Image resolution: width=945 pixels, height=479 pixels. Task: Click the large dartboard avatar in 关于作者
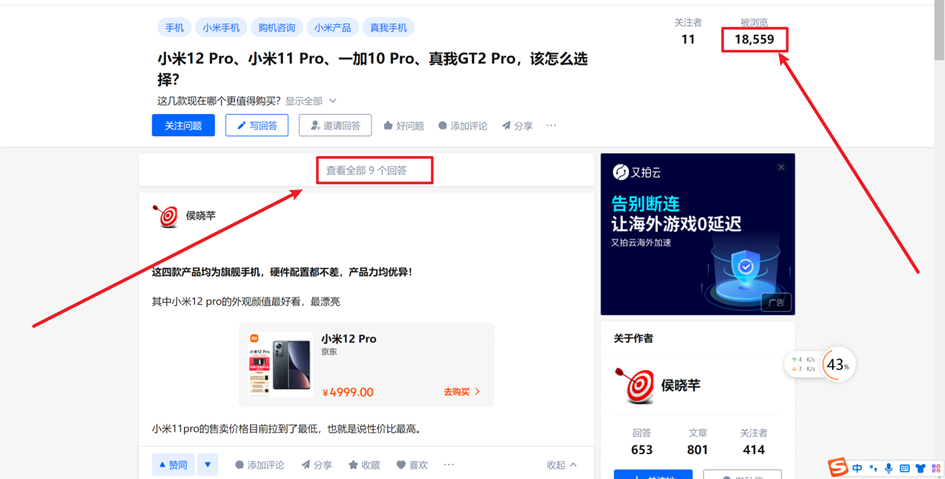tap(635, 385)
